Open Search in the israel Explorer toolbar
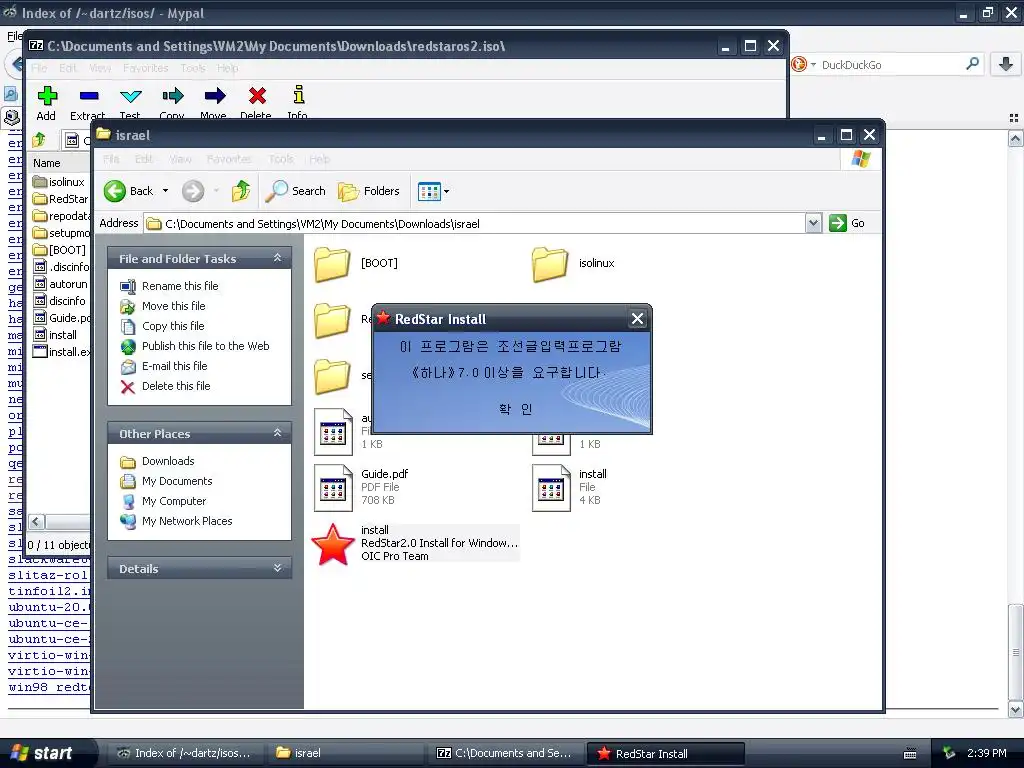Screen dimensions: 1024x768 coord(295,191)
